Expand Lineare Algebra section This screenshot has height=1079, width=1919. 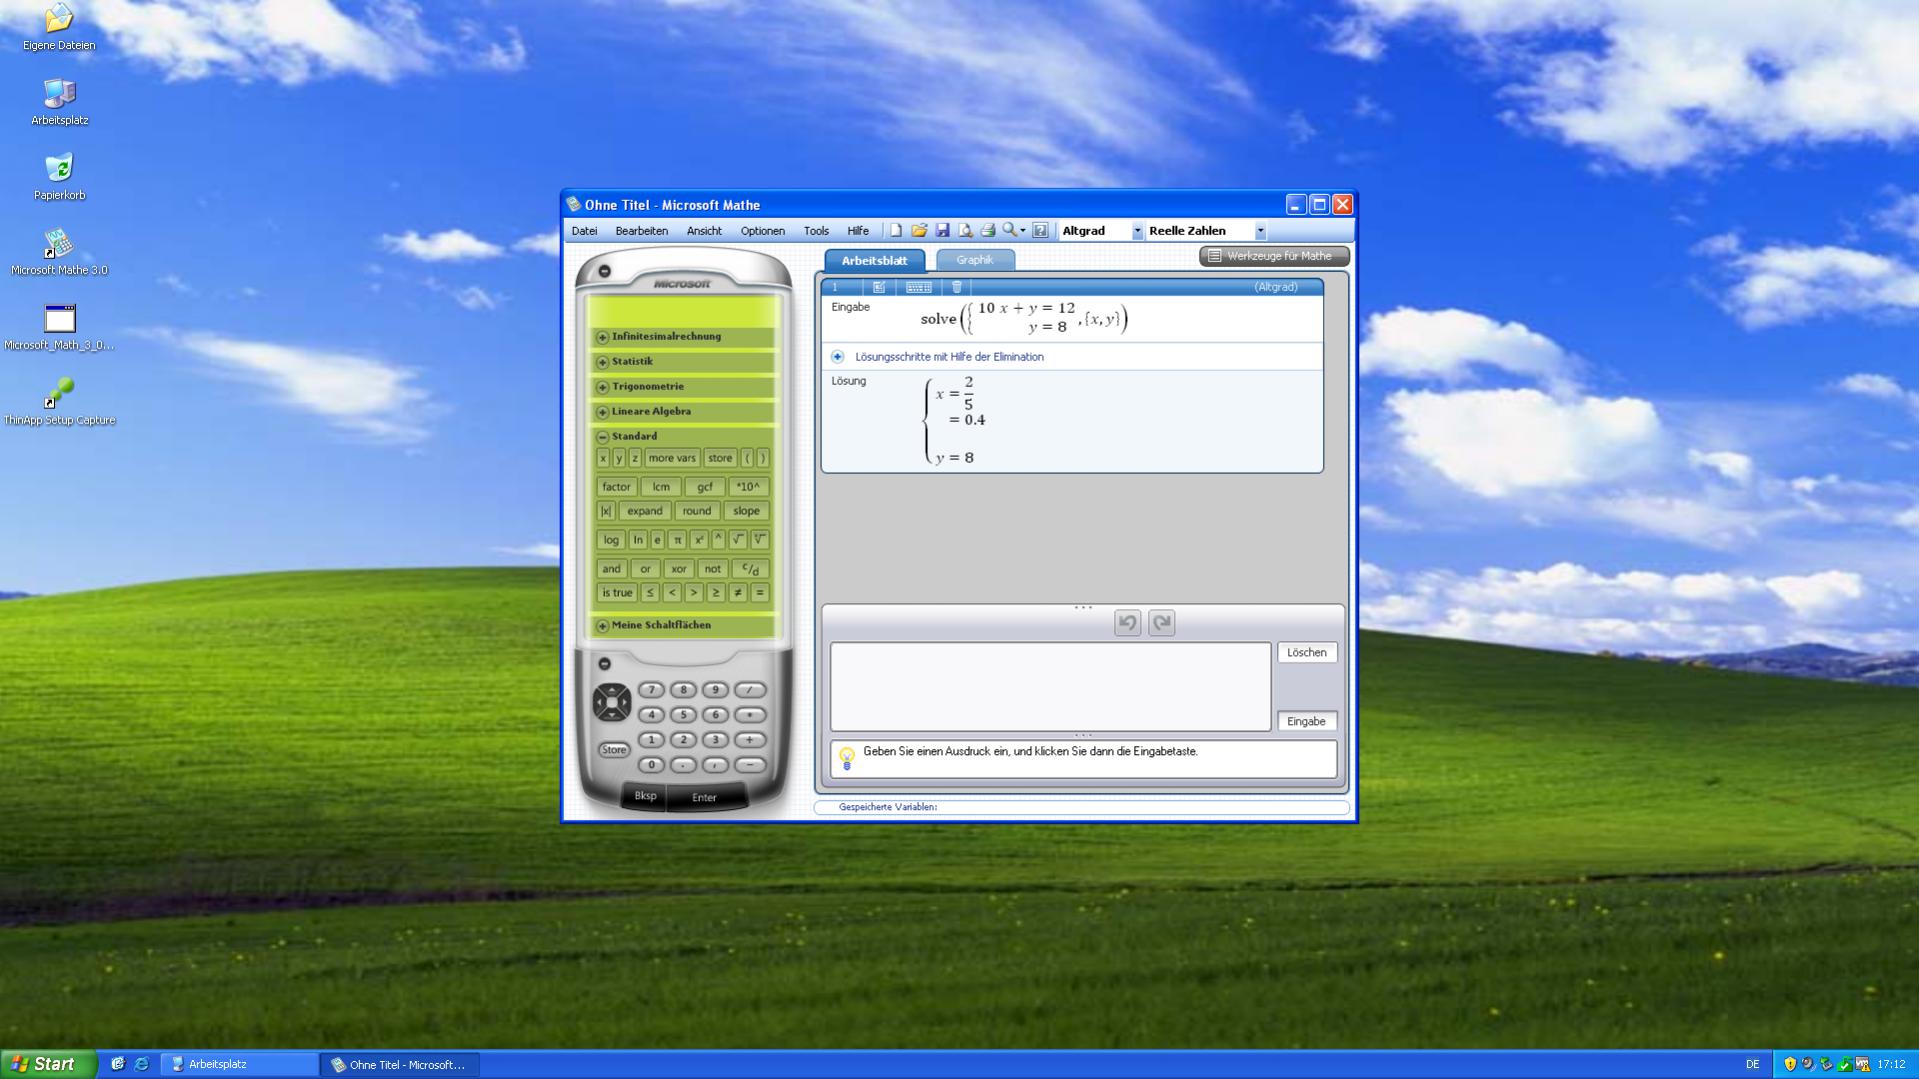(602, 412)
